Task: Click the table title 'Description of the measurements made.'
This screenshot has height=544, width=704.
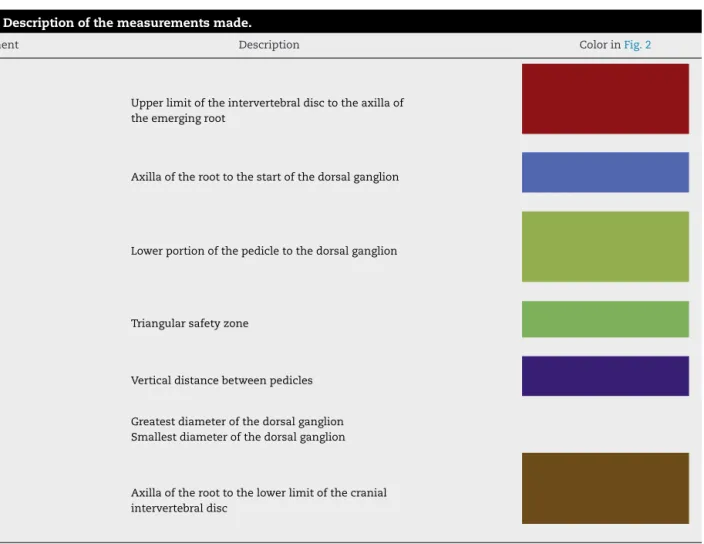Action: [x=127, y=22]
